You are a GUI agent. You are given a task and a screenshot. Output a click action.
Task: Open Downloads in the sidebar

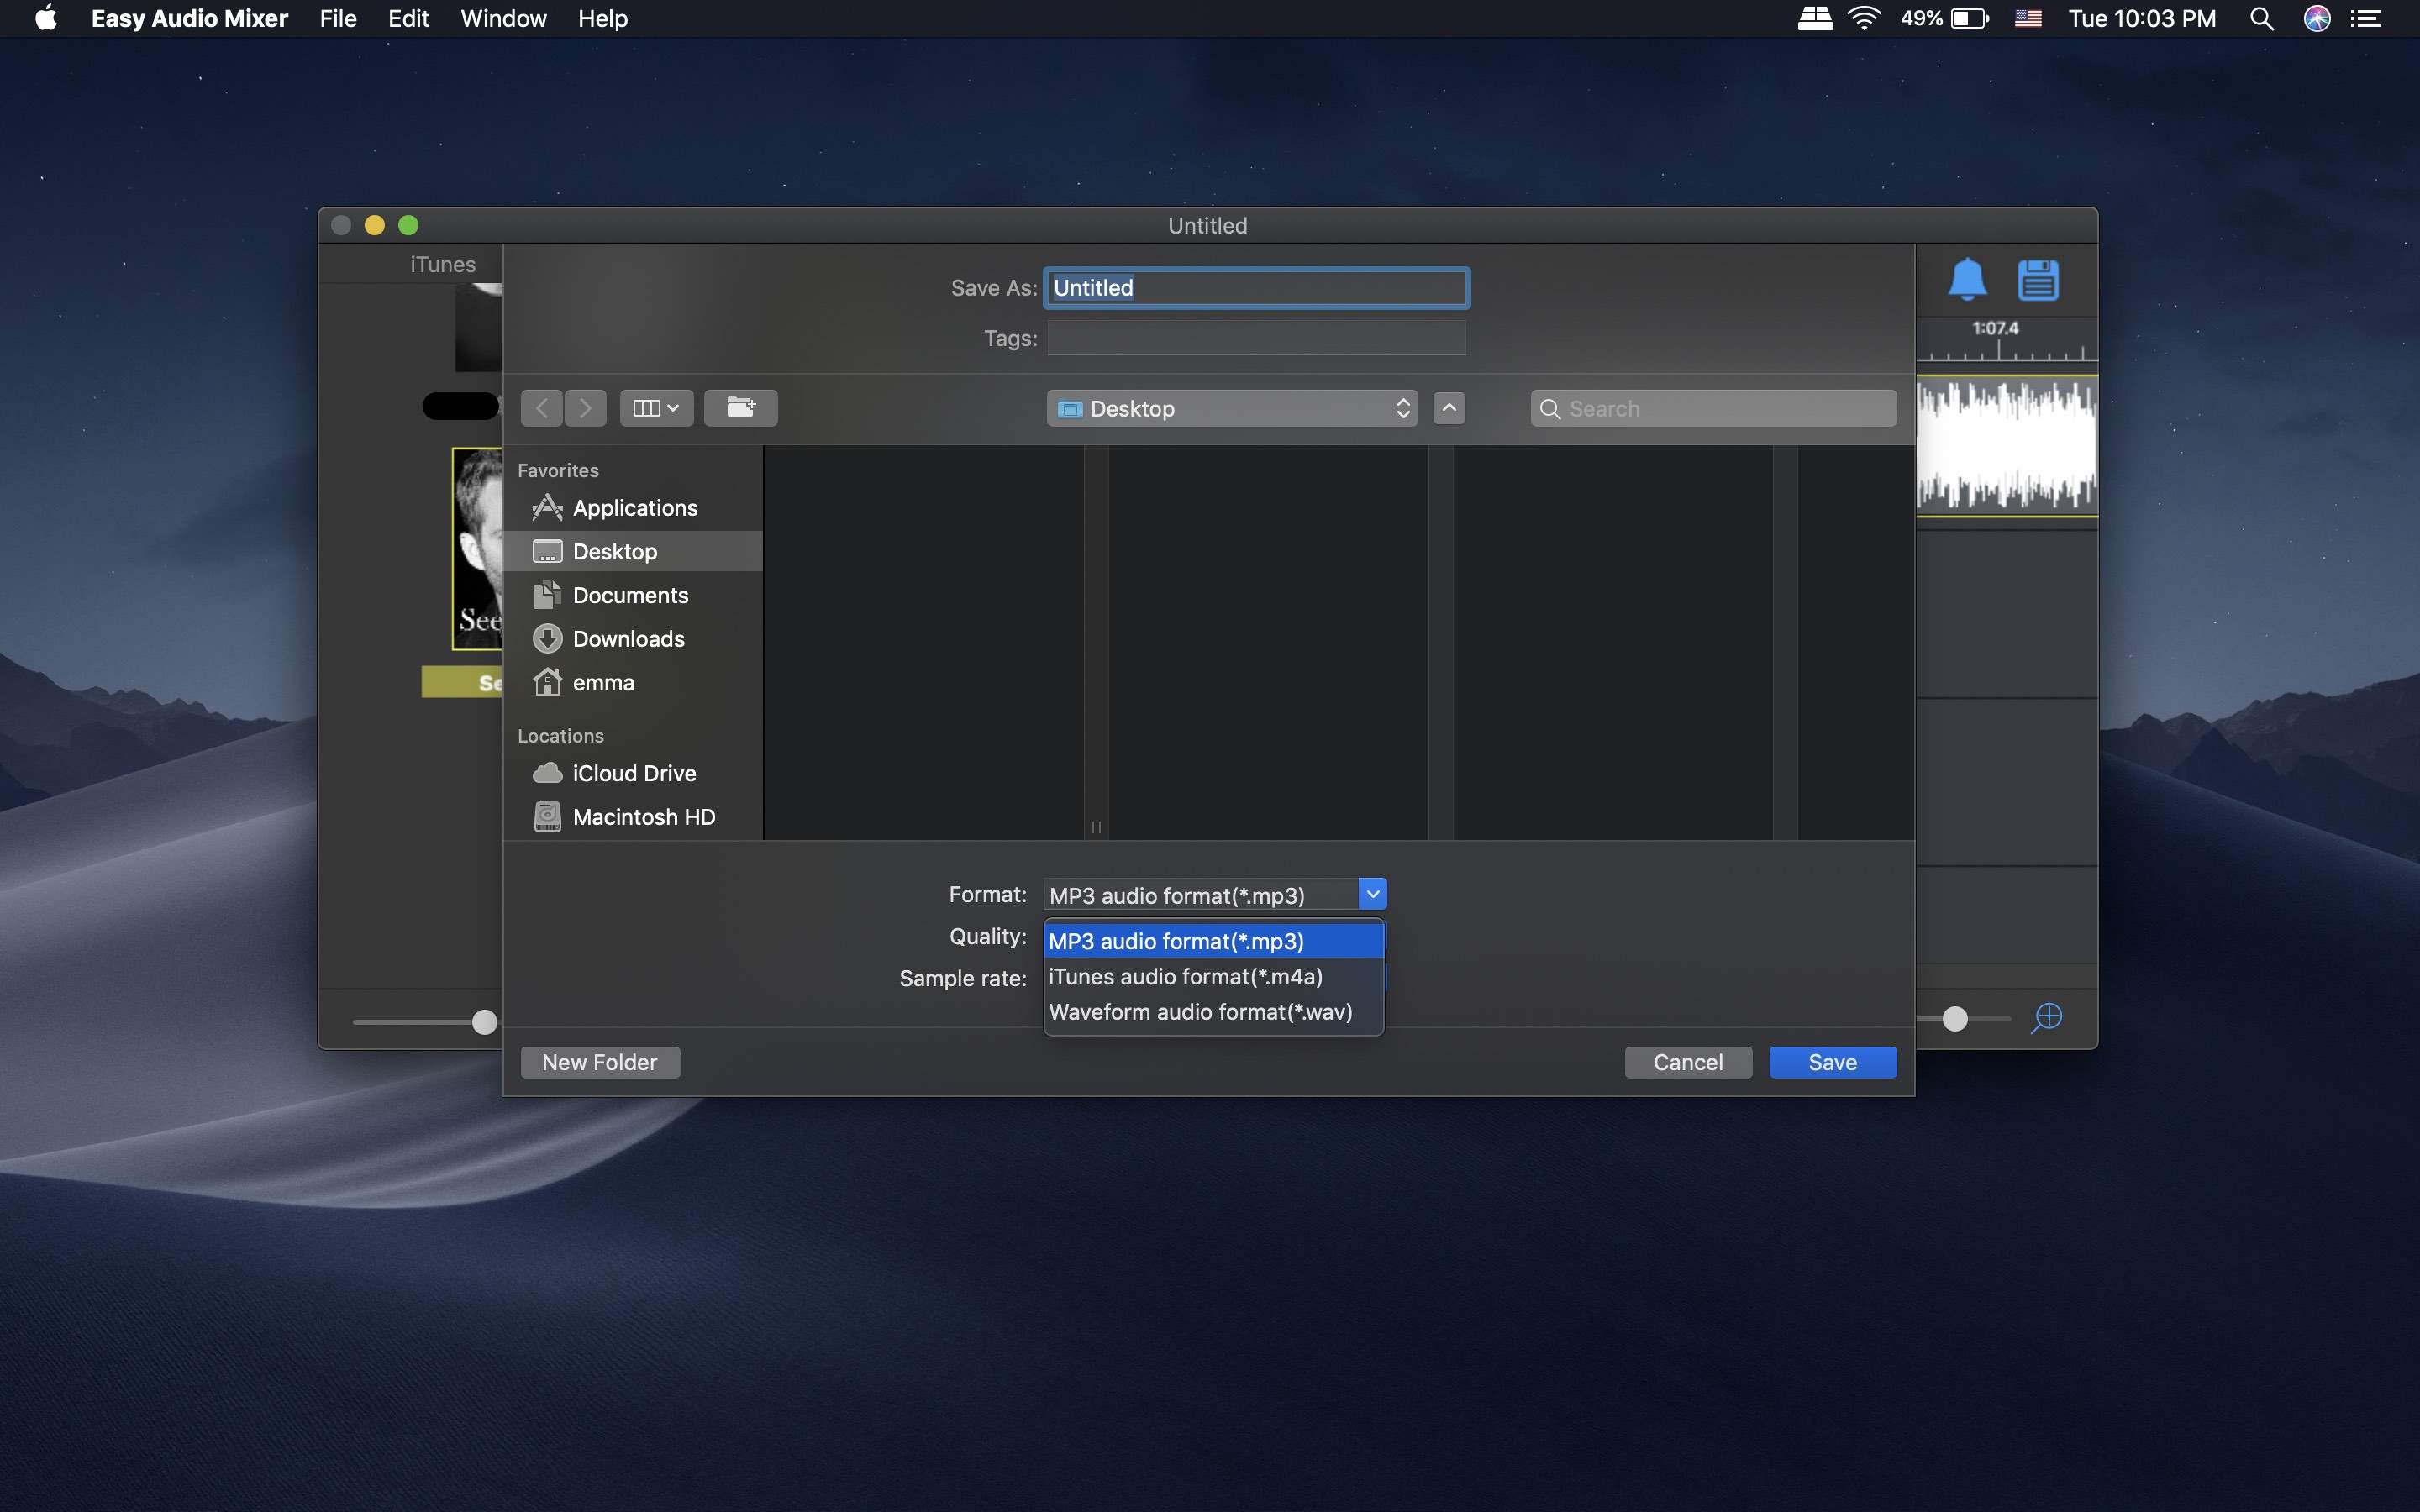pyautogui.click(x=633, y=639)
